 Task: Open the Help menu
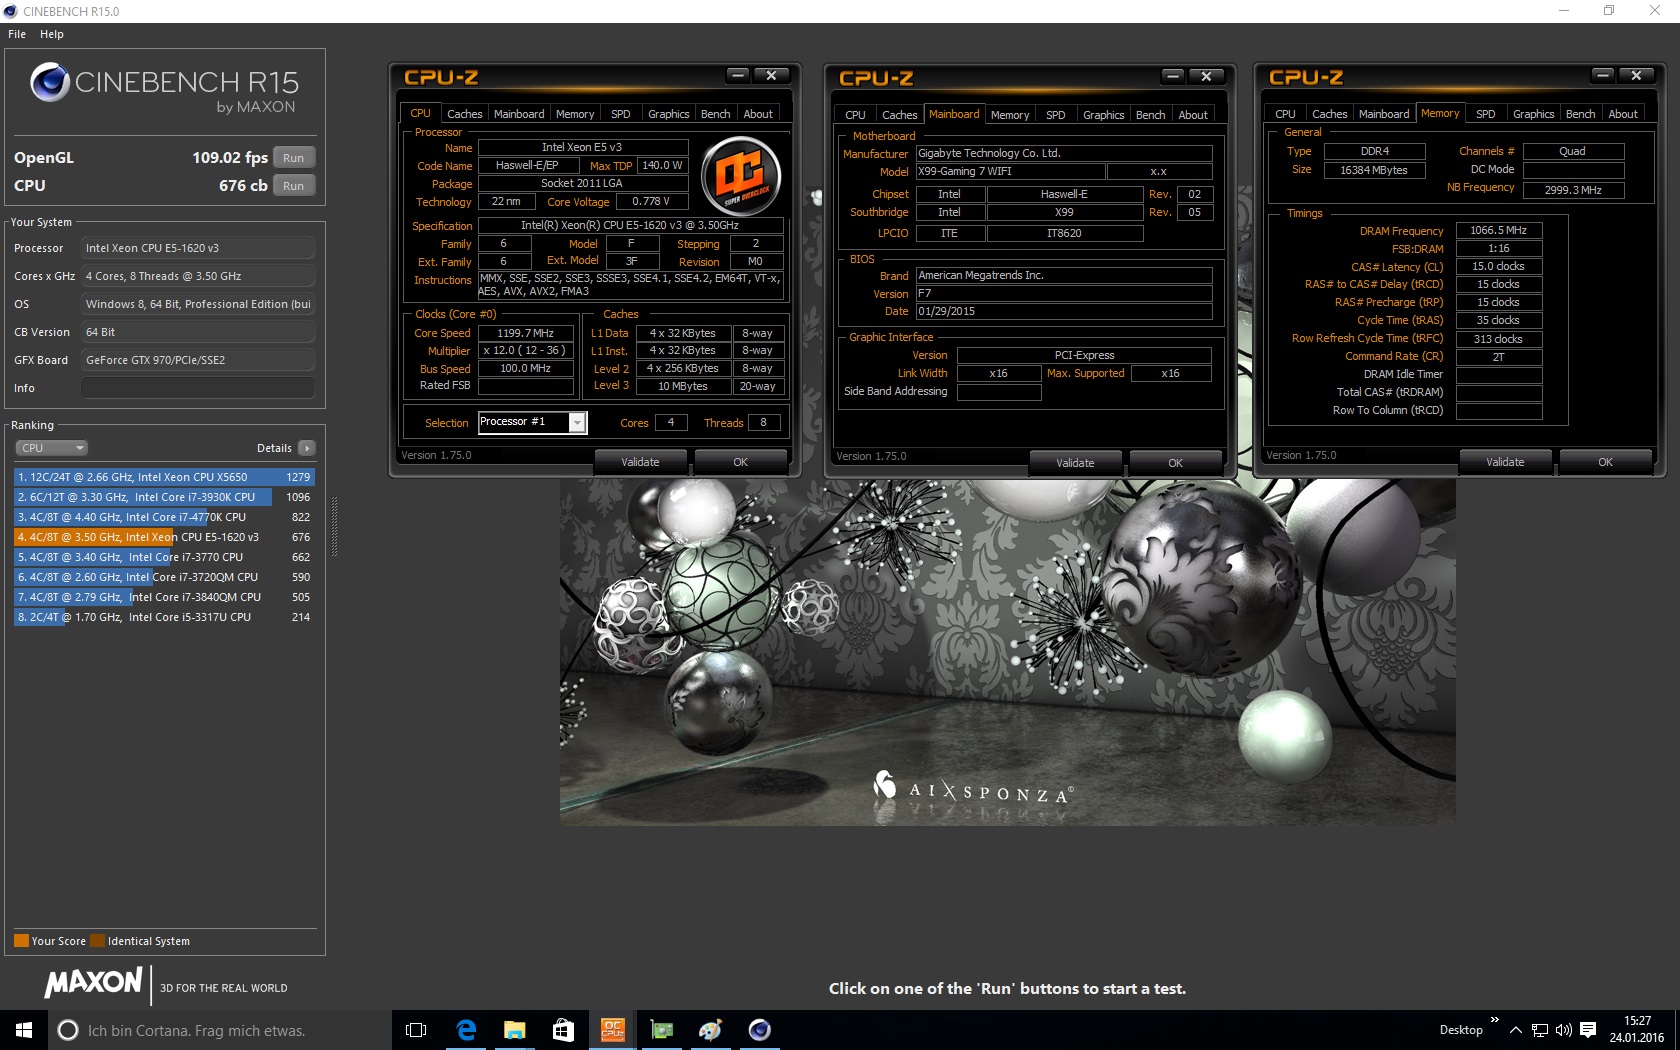(x=52, y=34)
